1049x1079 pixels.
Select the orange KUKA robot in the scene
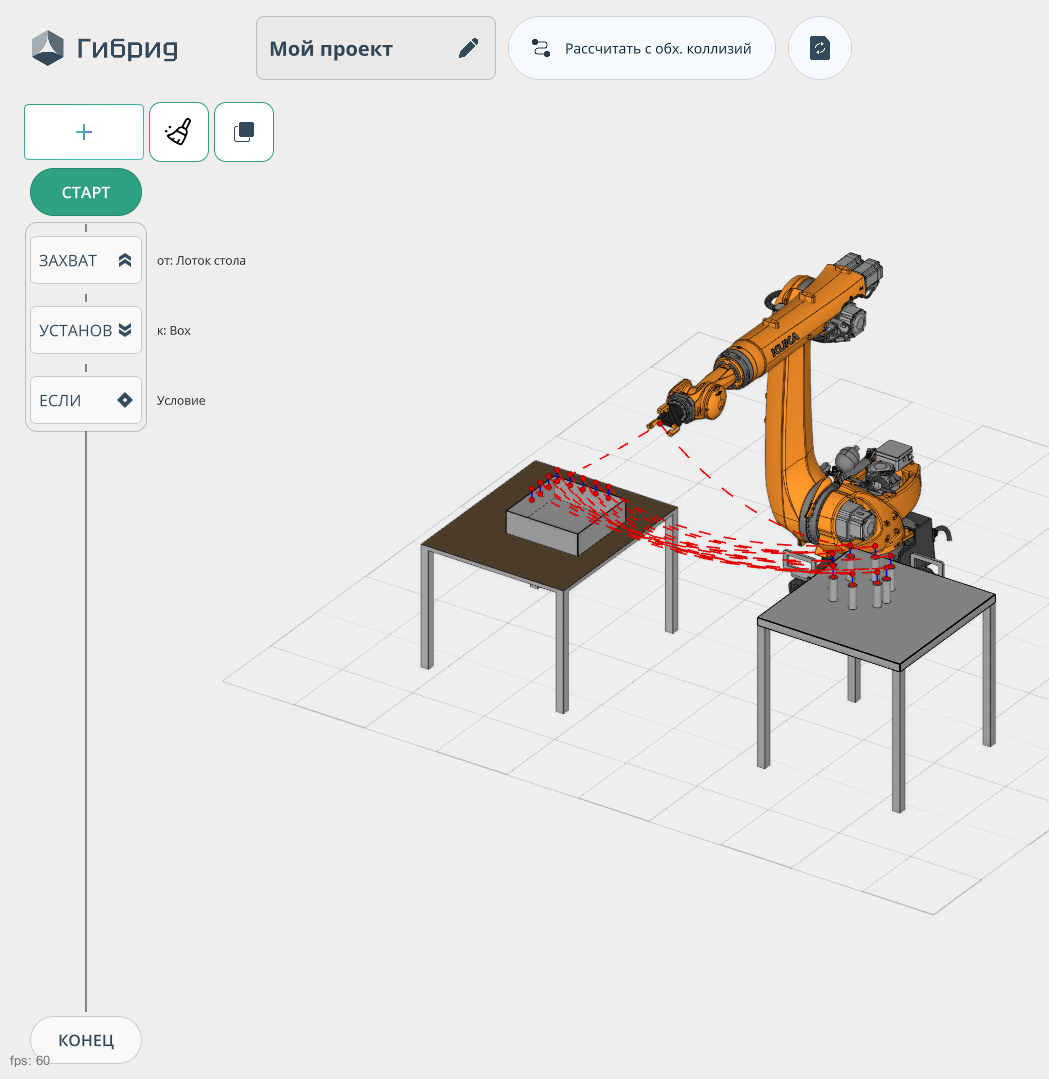(x=790, y=420)
